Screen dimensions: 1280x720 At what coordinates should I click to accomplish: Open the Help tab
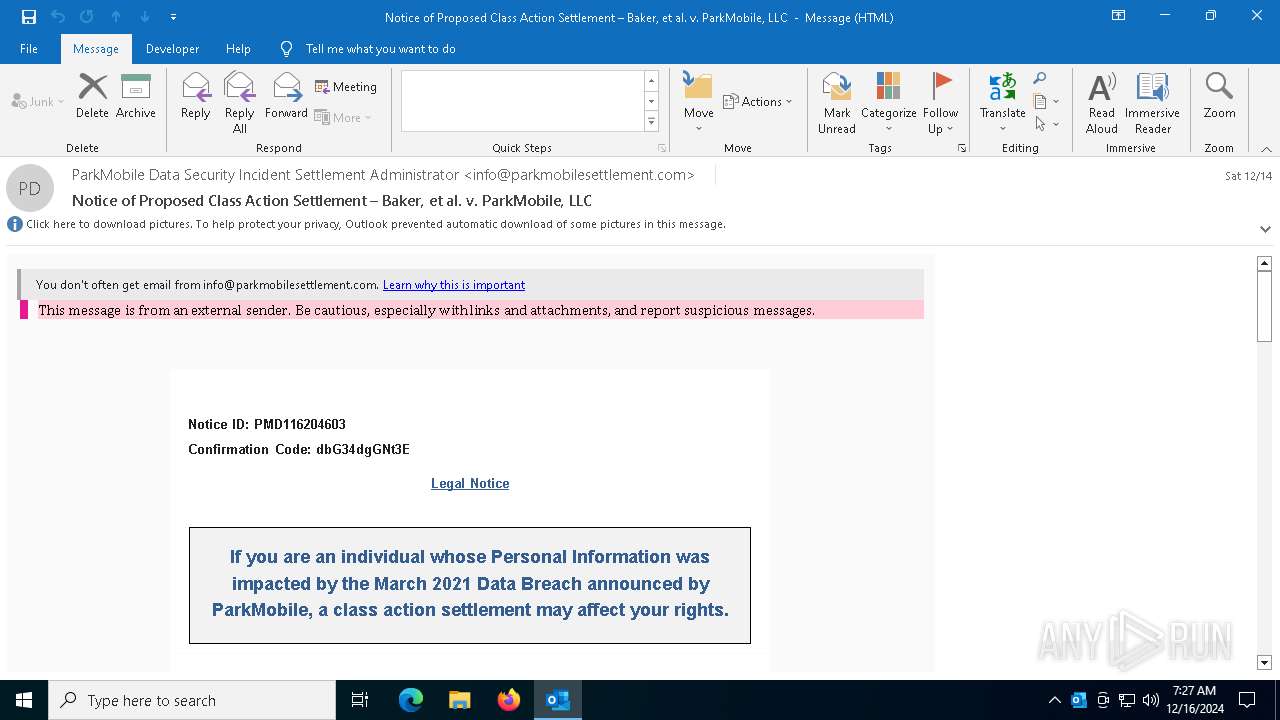[x=238, y=49]
